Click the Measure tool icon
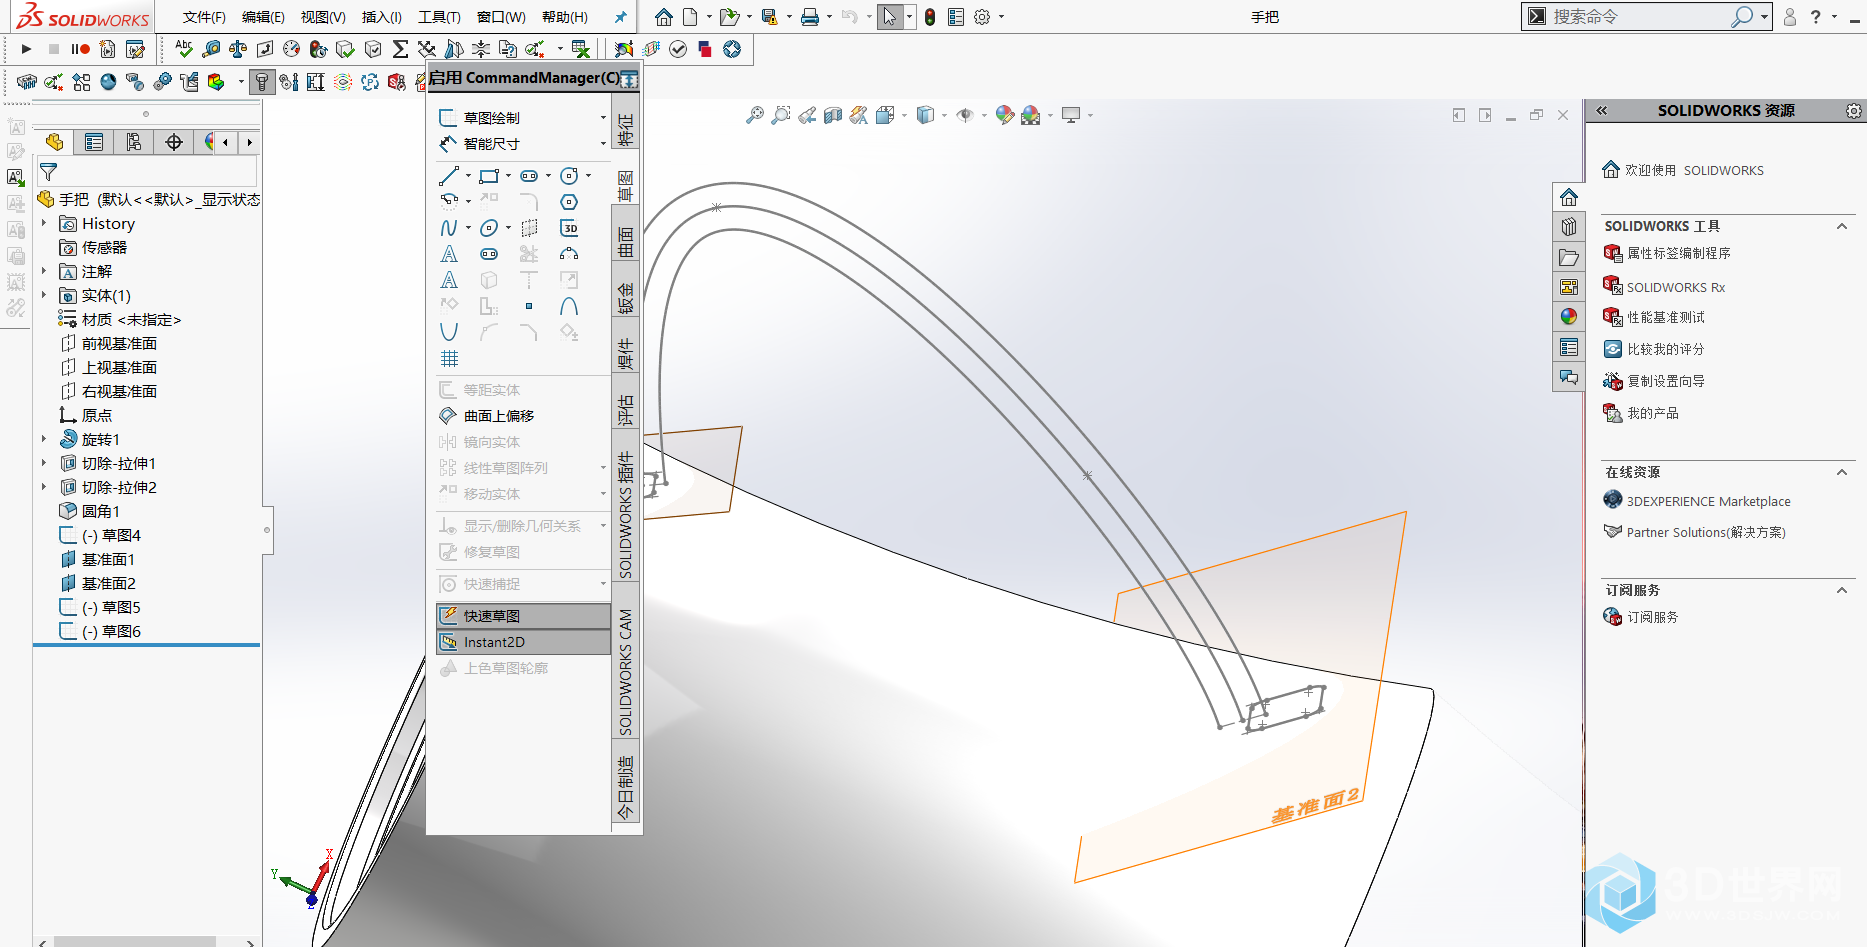 pos(211,49)
